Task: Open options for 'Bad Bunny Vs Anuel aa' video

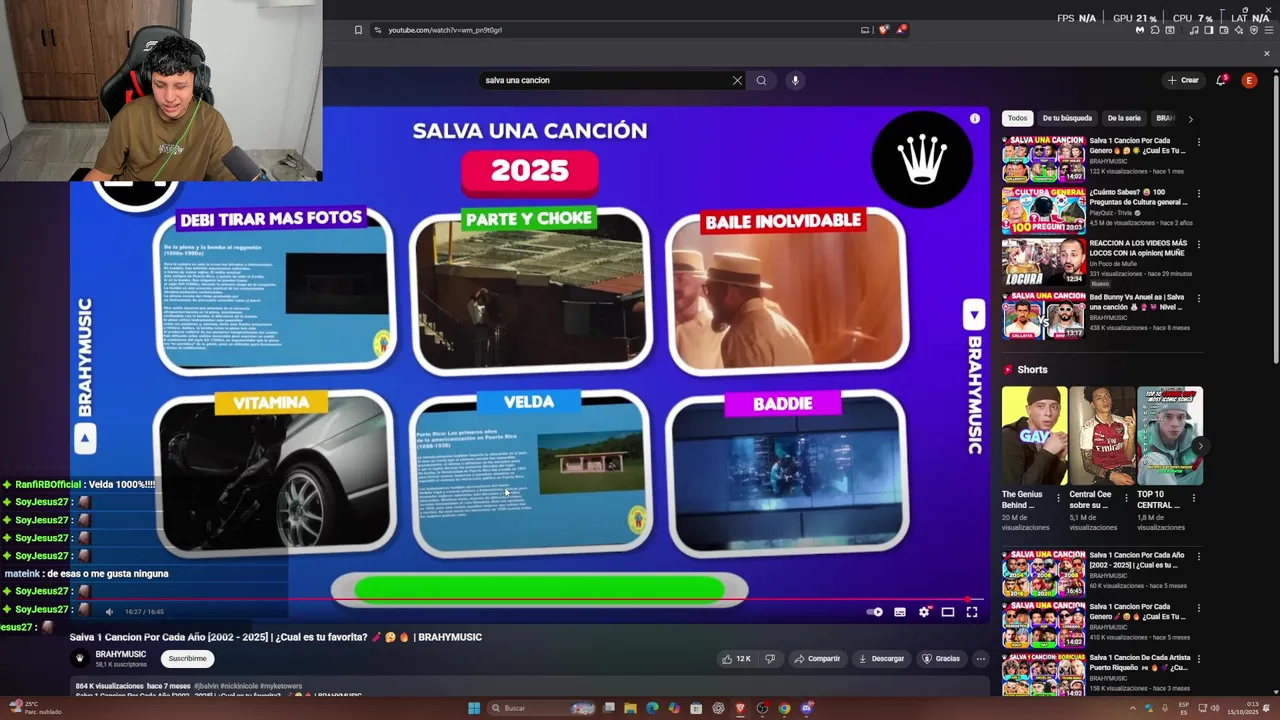Action: pos(1198,298)
